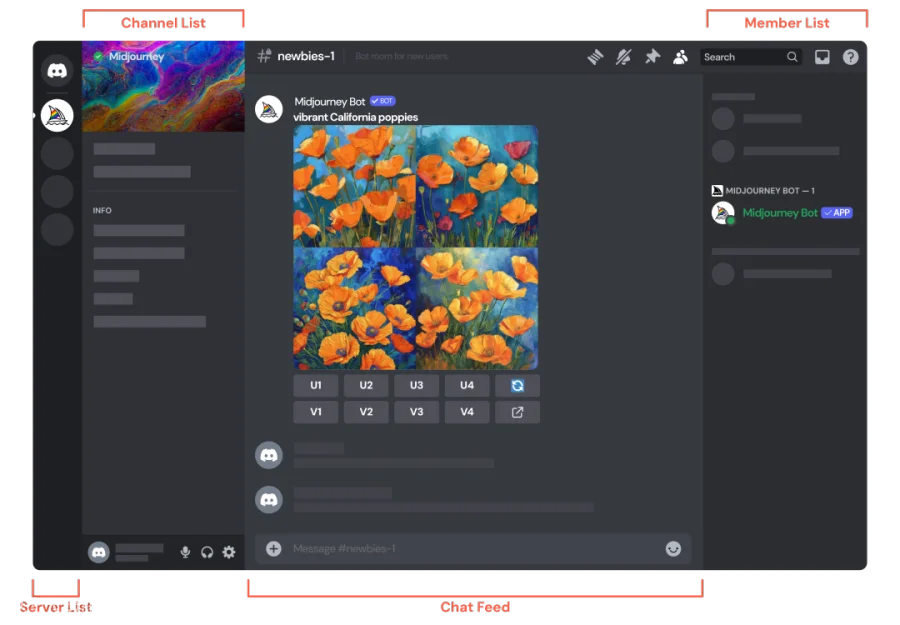This screenshot has height=625, width=900.
Task: Open the Threads icon in channel header
Action: click(595, 57)
